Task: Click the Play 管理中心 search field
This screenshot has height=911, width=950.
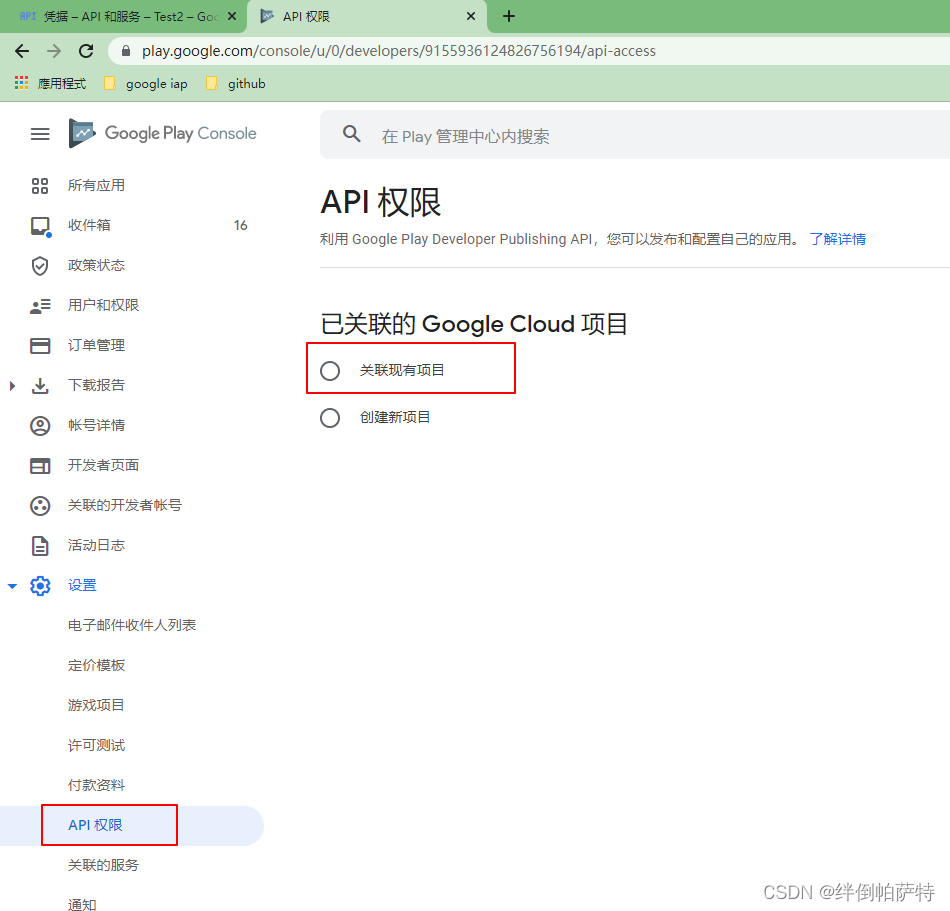Action: 634,135
